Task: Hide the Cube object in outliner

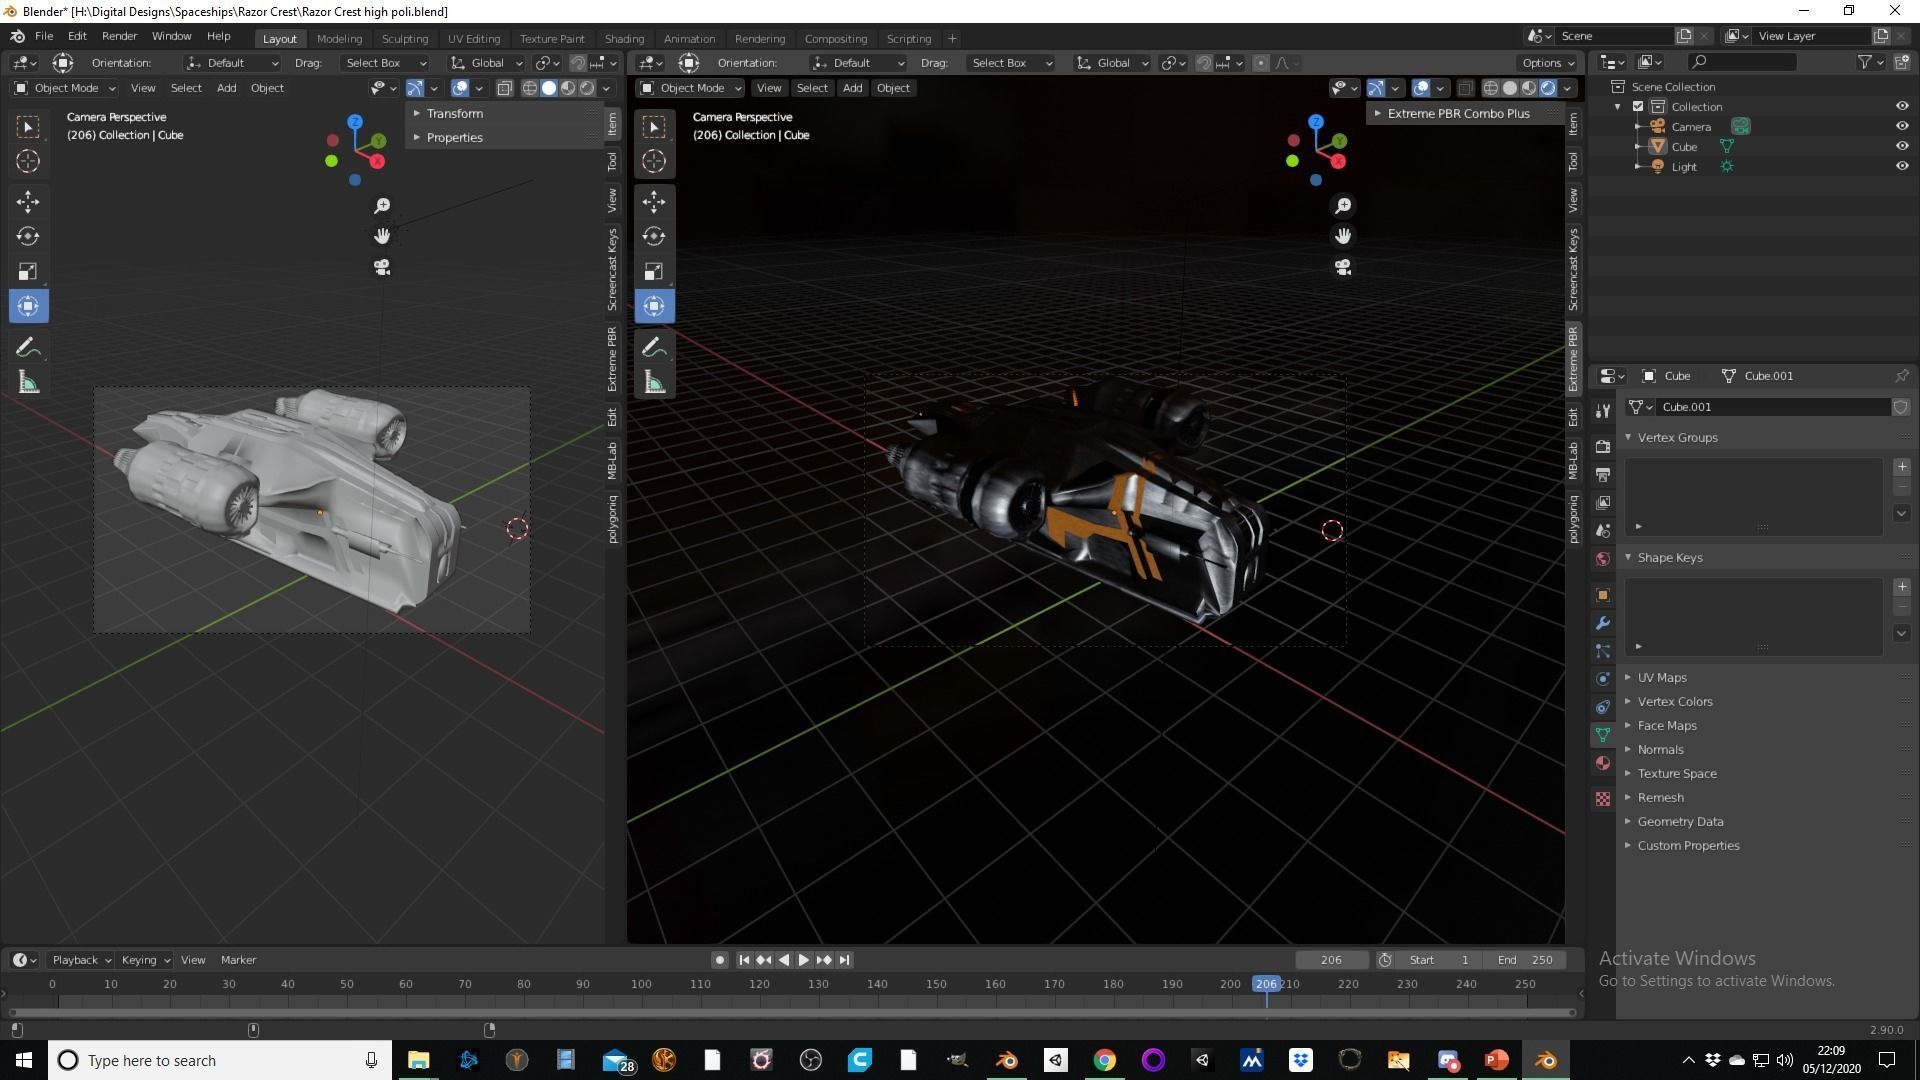Action: 1902,146
